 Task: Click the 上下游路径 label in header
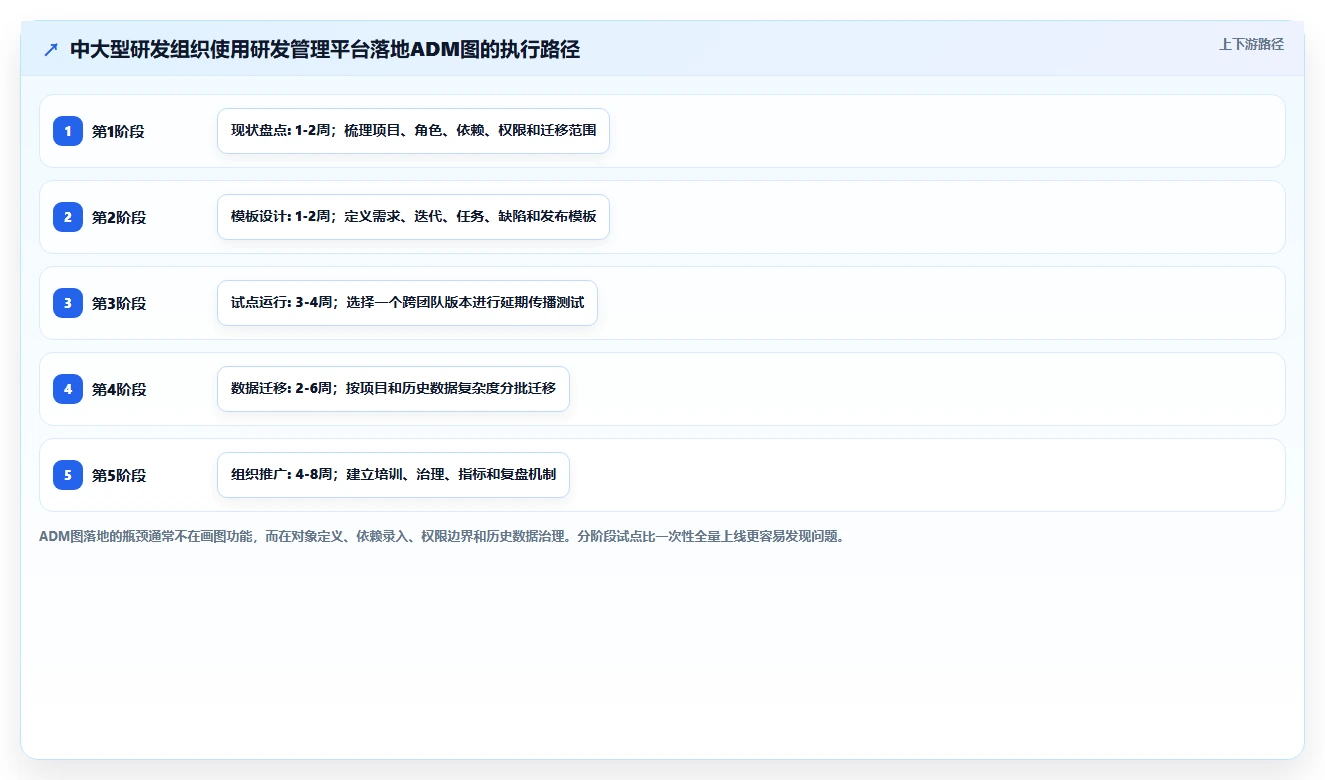tap(1251, 44)
